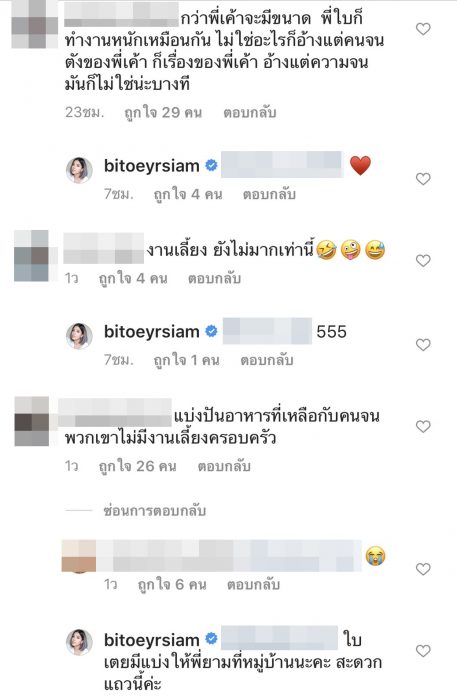Open bitoeyrsiam avatar in the bottom reply

79,642
